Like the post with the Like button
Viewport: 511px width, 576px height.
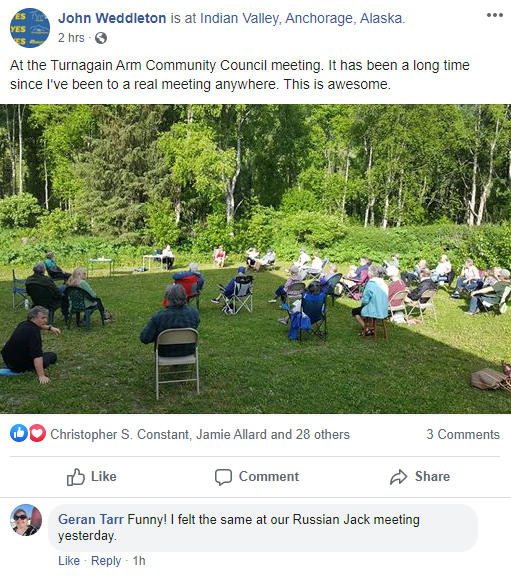click(x=91, y=476)
